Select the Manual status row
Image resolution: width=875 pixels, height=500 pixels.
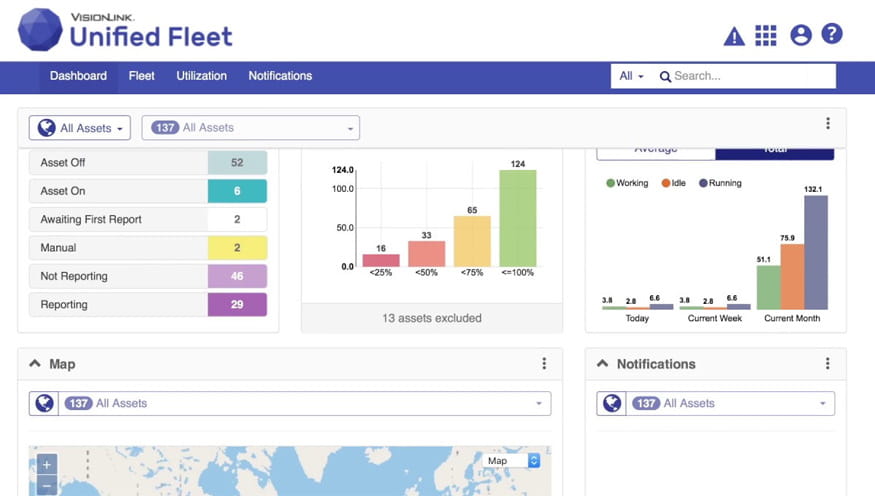pos(148,248)
